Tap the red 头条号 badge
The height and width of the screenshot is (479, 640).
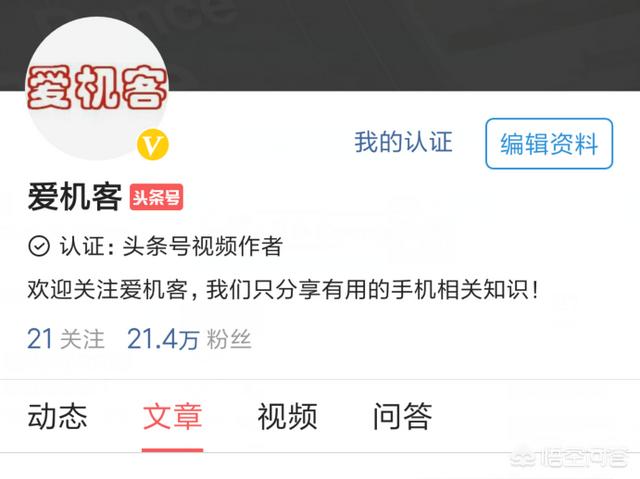pyautogui.click(x=156, y=197)
